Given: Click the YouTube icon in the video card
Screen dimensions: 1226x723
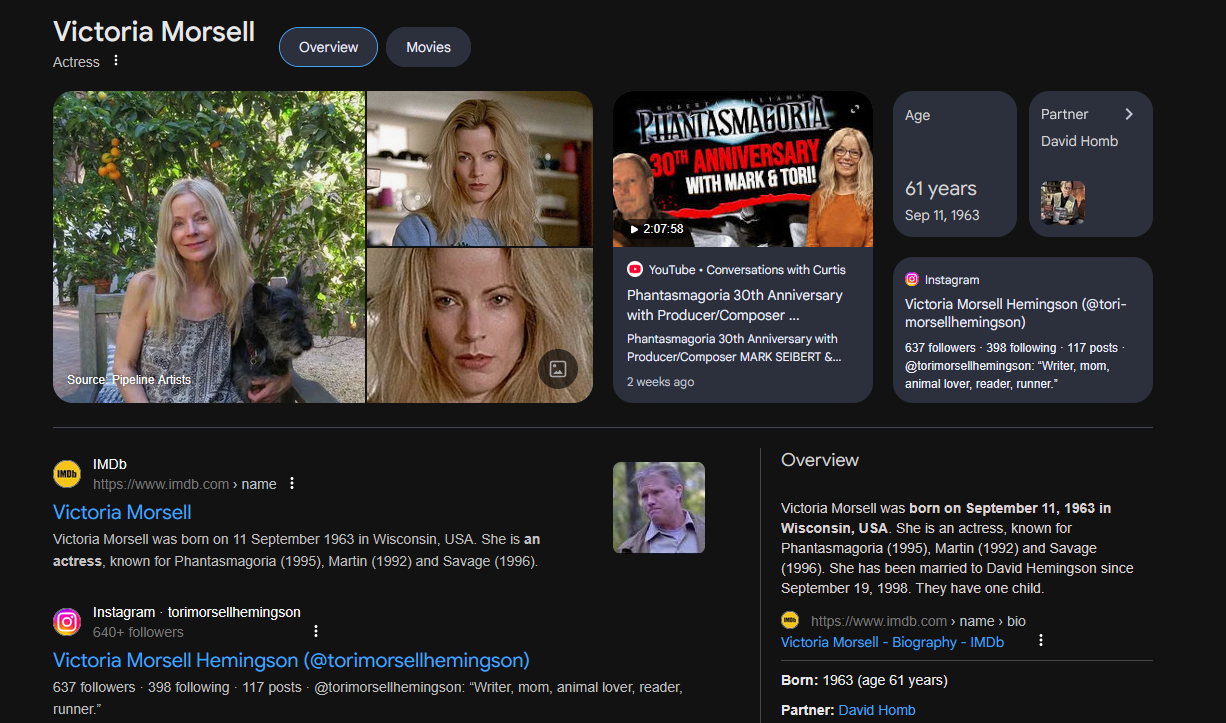Looking at the screenshot, I should 635,269.
